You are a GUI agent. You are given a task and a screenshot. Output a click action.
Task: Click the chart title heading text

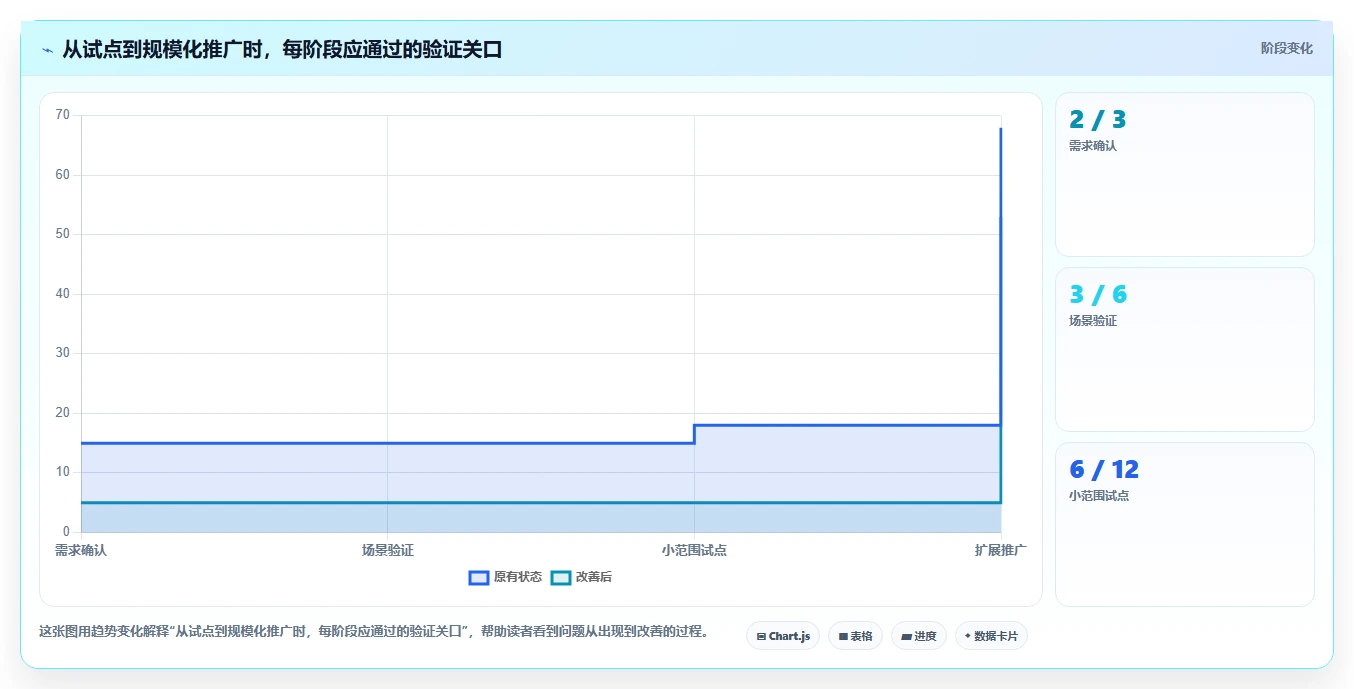click(x=282, y=49)
